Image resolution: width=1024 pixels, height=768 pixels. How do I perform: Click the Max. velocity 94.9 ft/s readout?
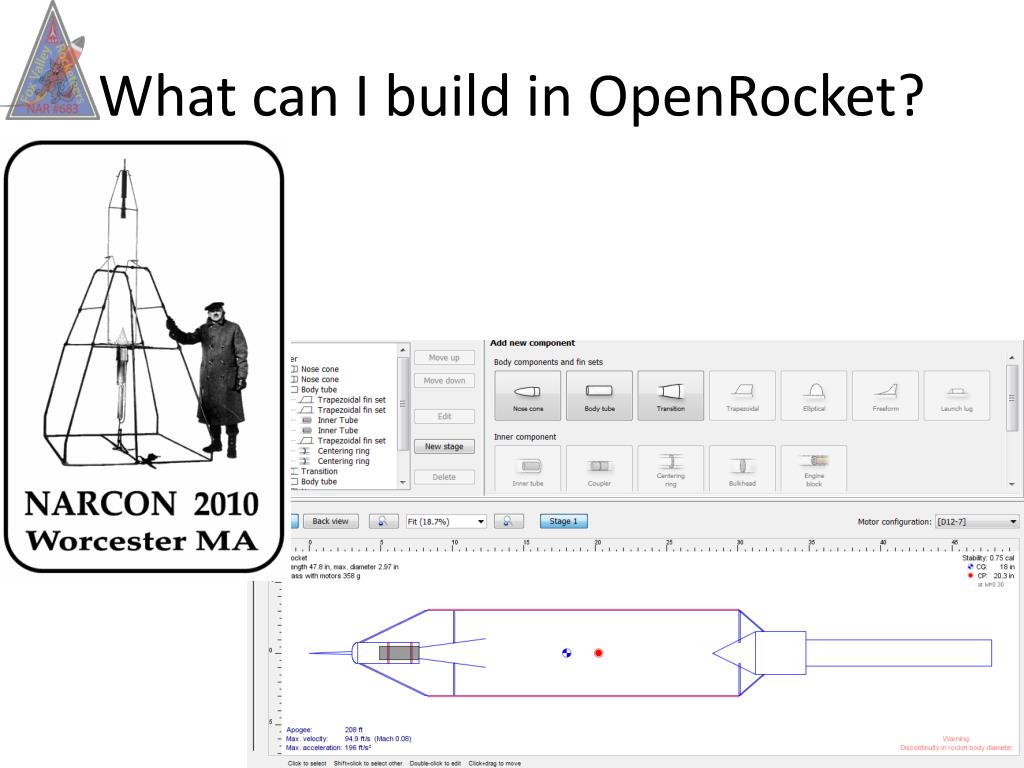[349, 739]
